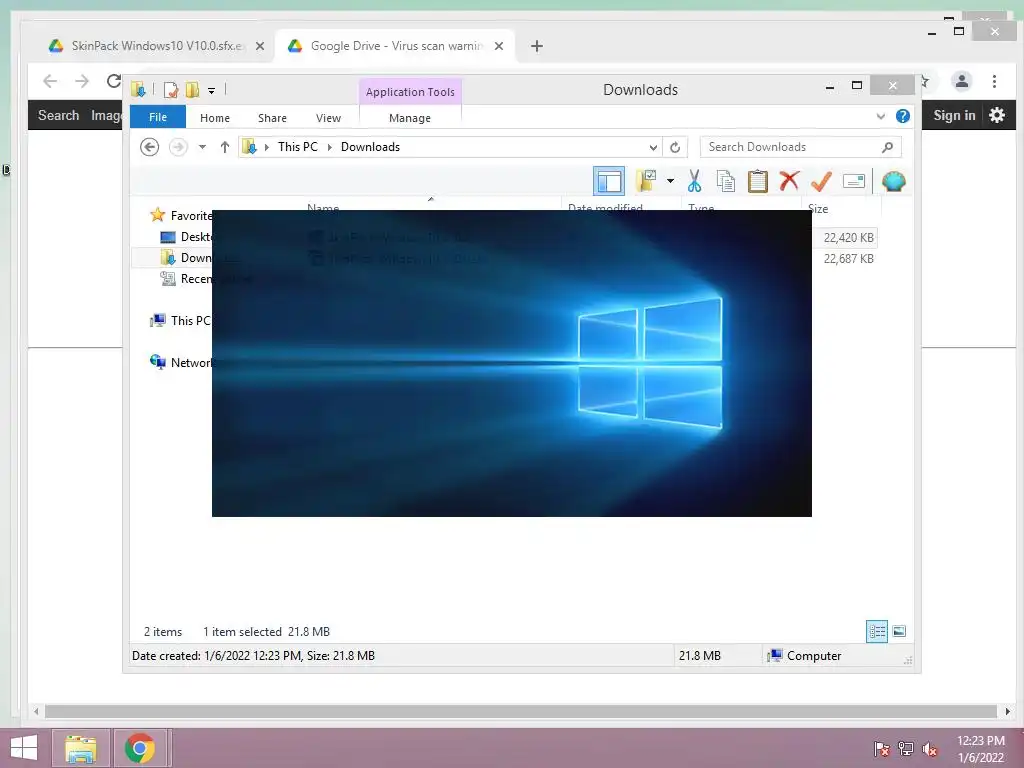Open Explorer help with the question mark
1024x768 pixels.
click(x=903, y=116)
